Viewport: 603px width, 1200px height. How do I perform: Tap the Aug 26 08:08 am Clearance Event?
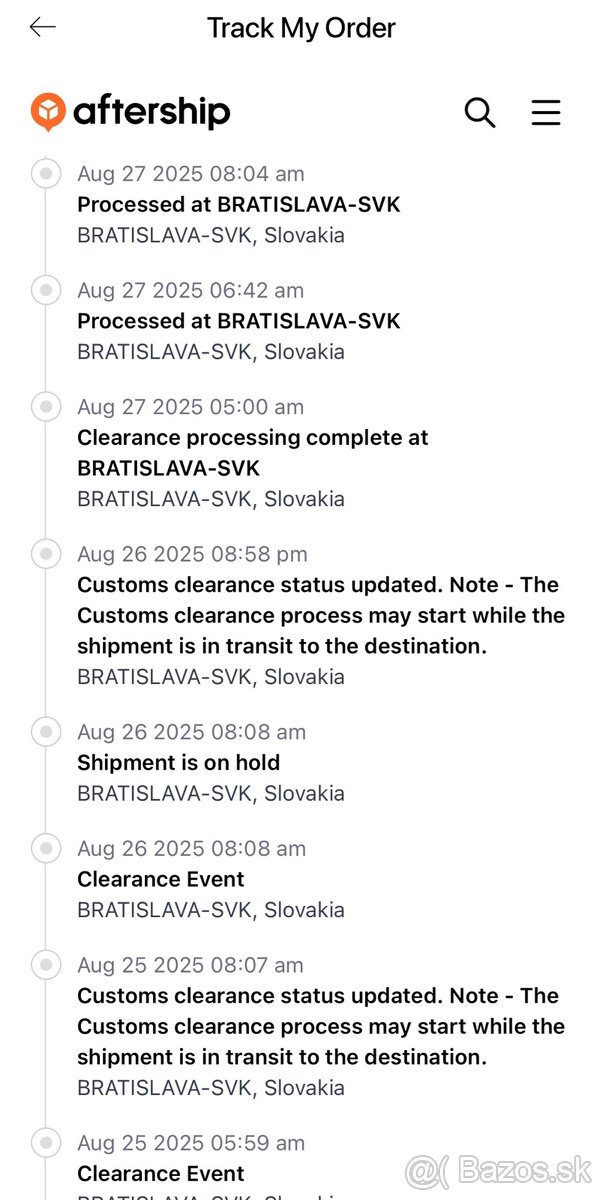(x=161, y=880)
